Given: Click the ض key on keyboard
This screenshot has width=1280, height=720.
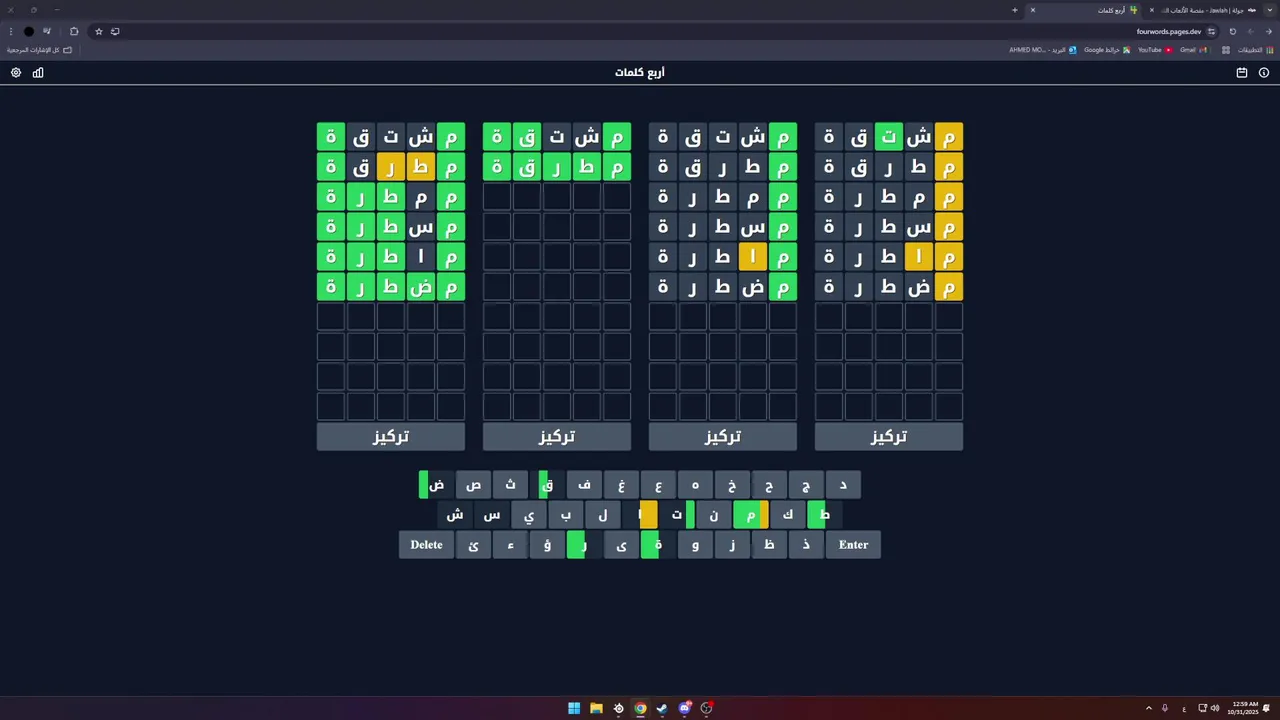Looking at the screenshot, I should tap(436, 485).
